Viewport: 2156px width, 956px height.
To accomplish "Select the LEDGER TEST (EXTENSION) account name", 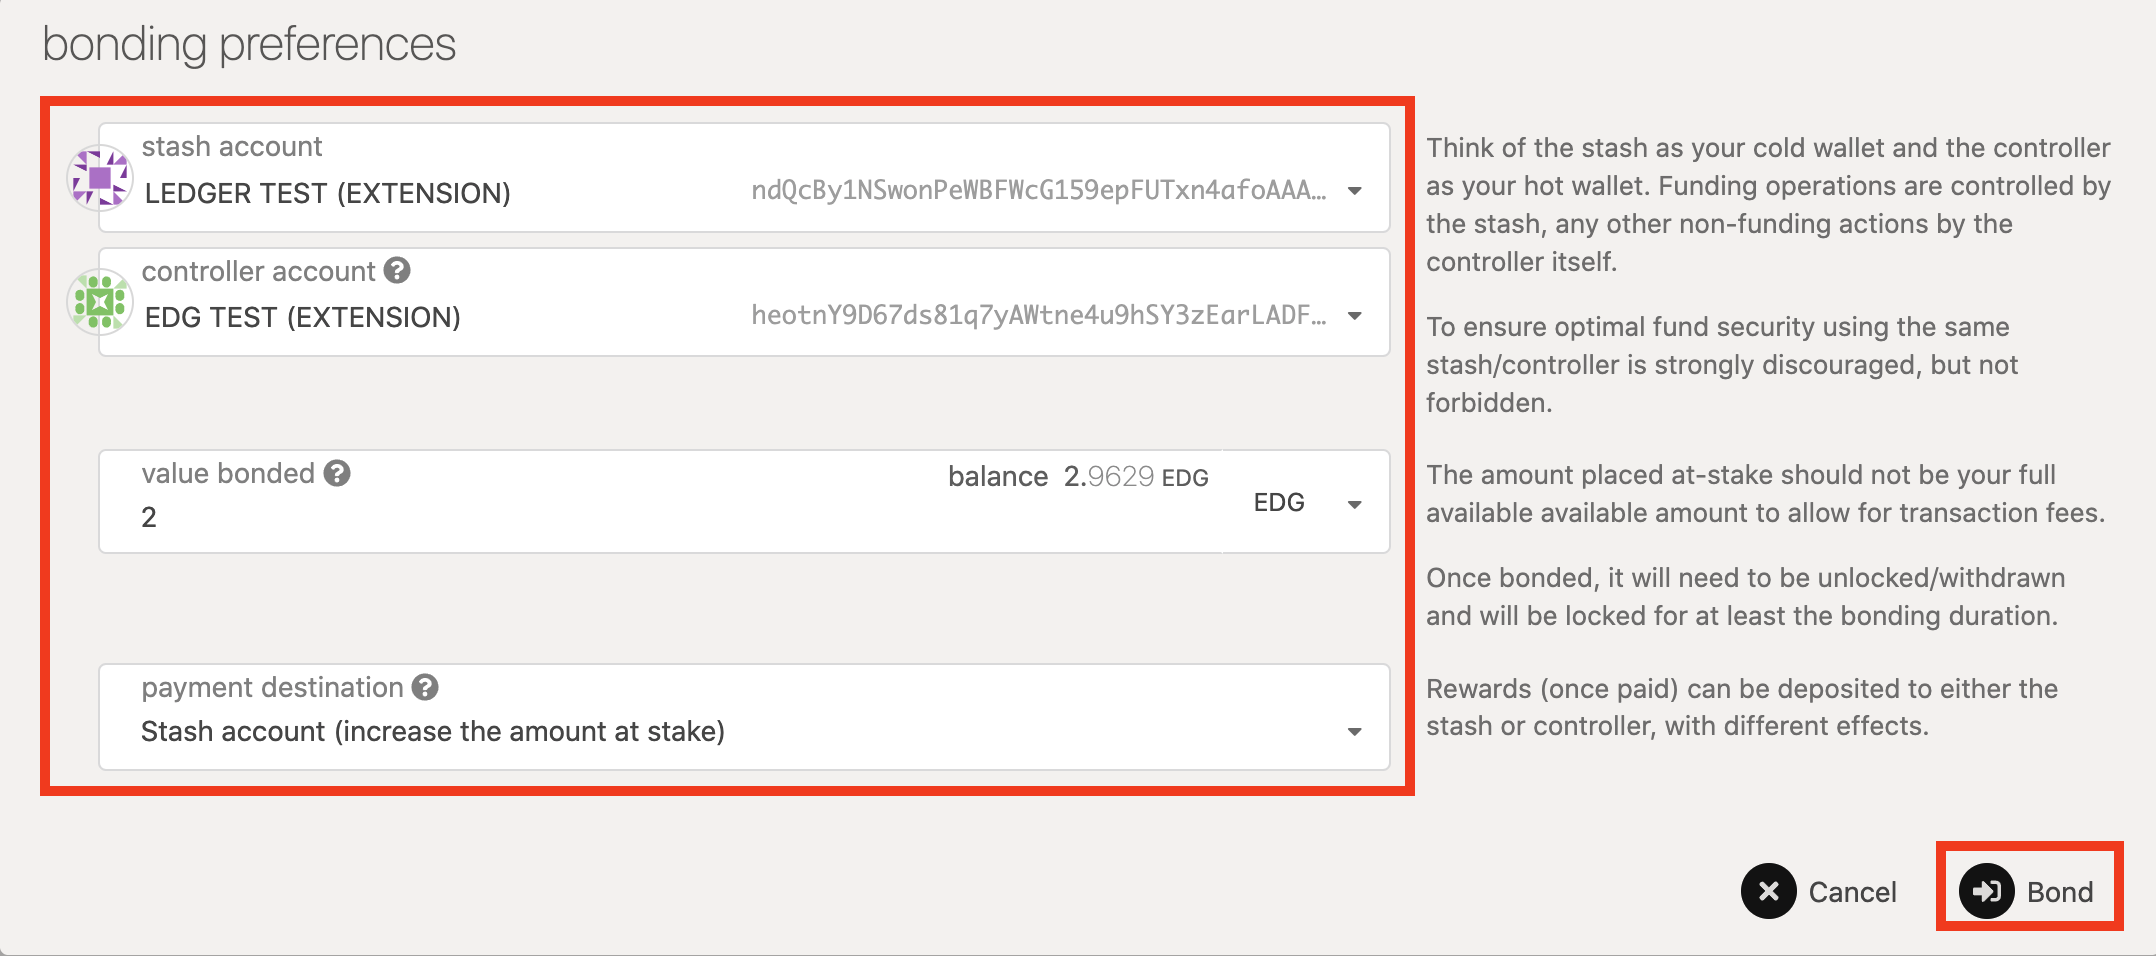I will (x=328, y=193).
